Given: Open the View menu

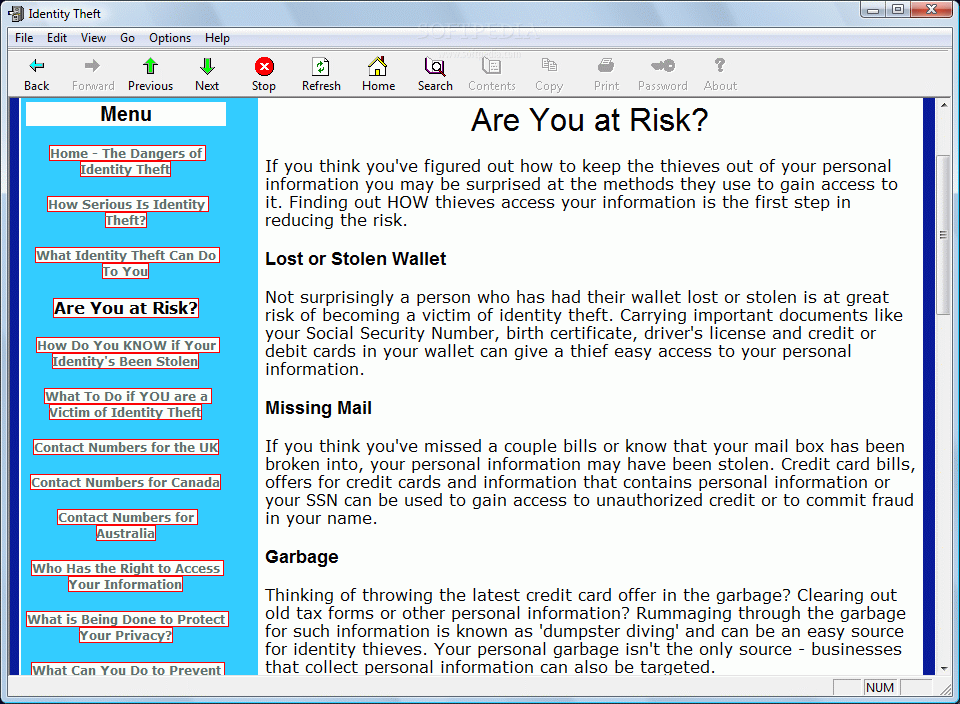Looking at the screenshot, I should pyautogui.click(x=93, y=38).
